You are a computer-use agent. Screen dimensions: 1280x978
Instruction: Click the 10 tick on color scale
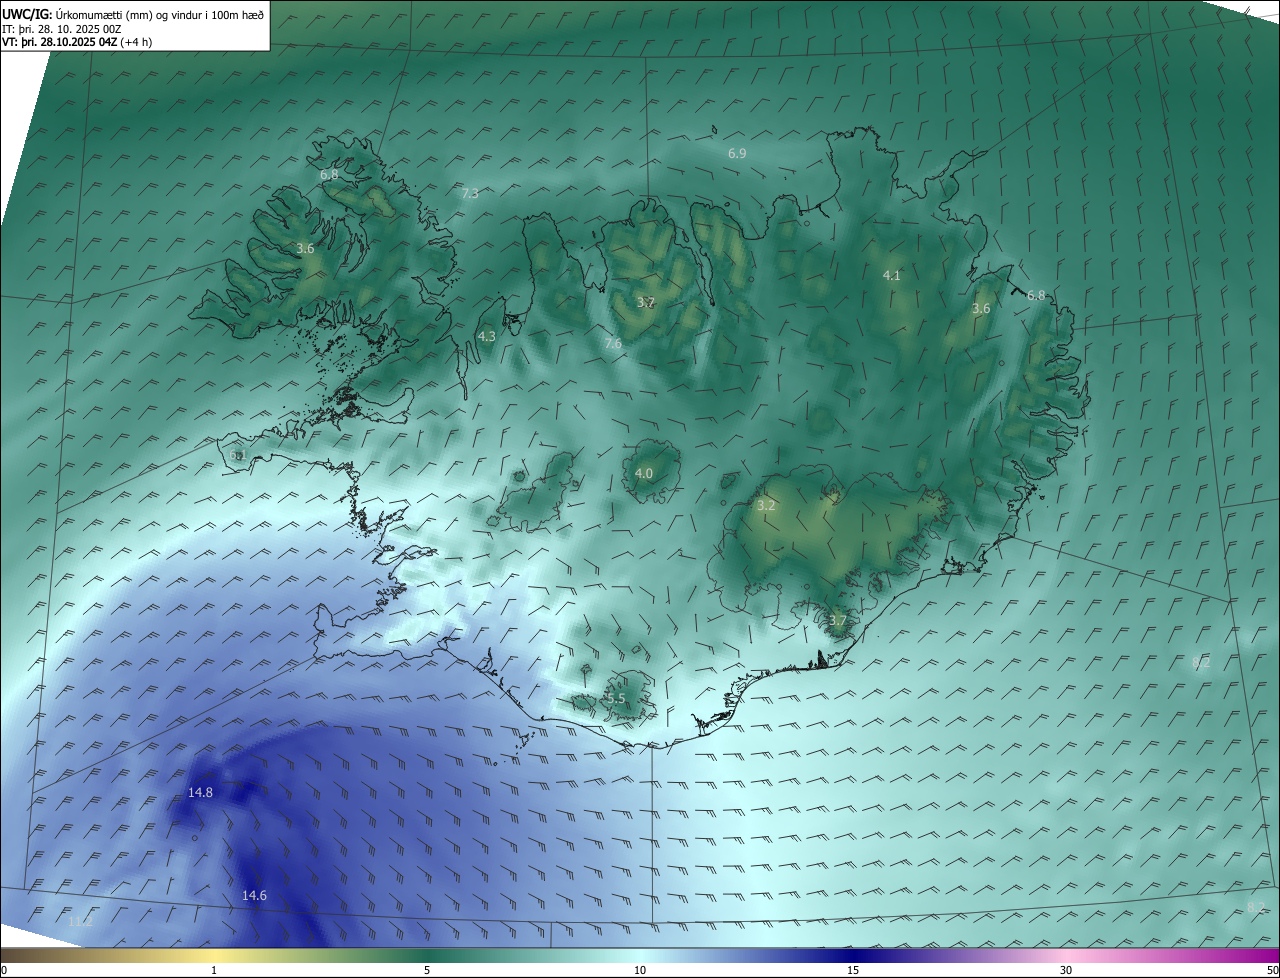(x=640, y=970)
